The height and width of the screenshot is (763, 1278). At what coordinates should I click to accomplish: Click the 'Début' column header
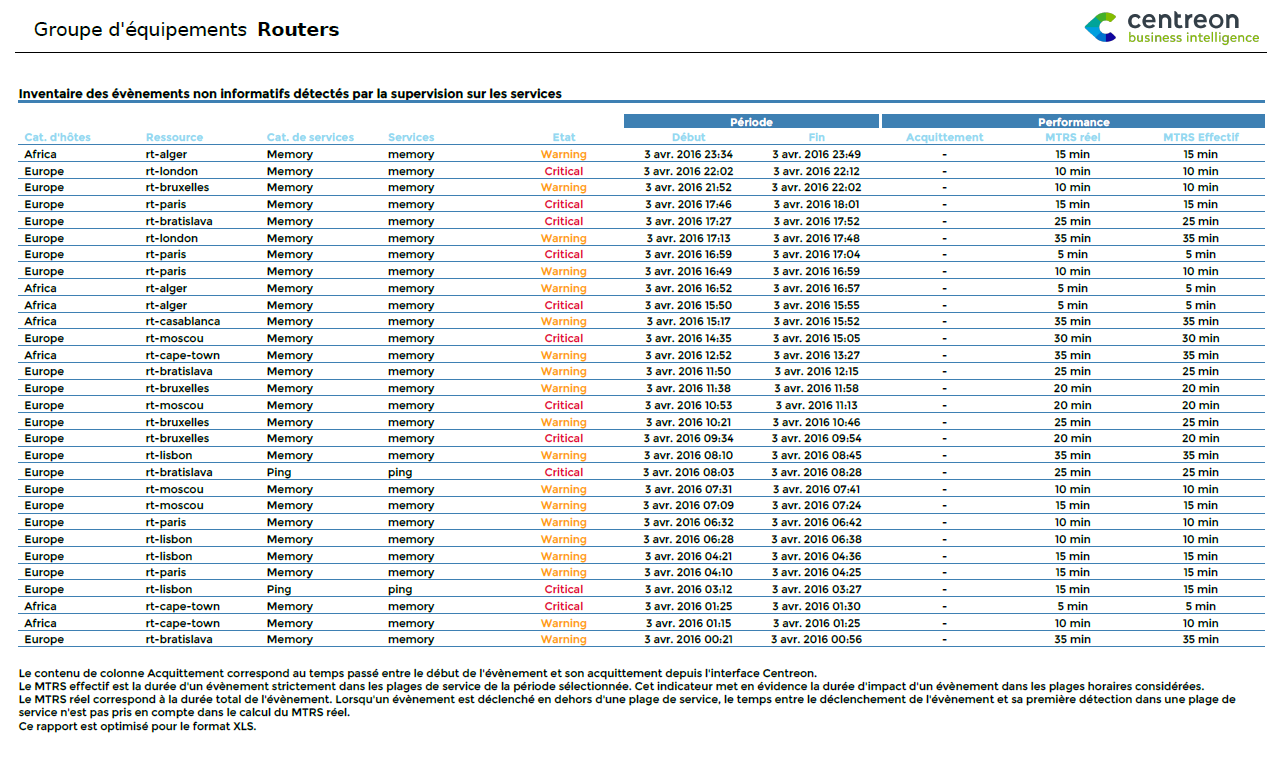pyautogui.click(x=688, y=137)
